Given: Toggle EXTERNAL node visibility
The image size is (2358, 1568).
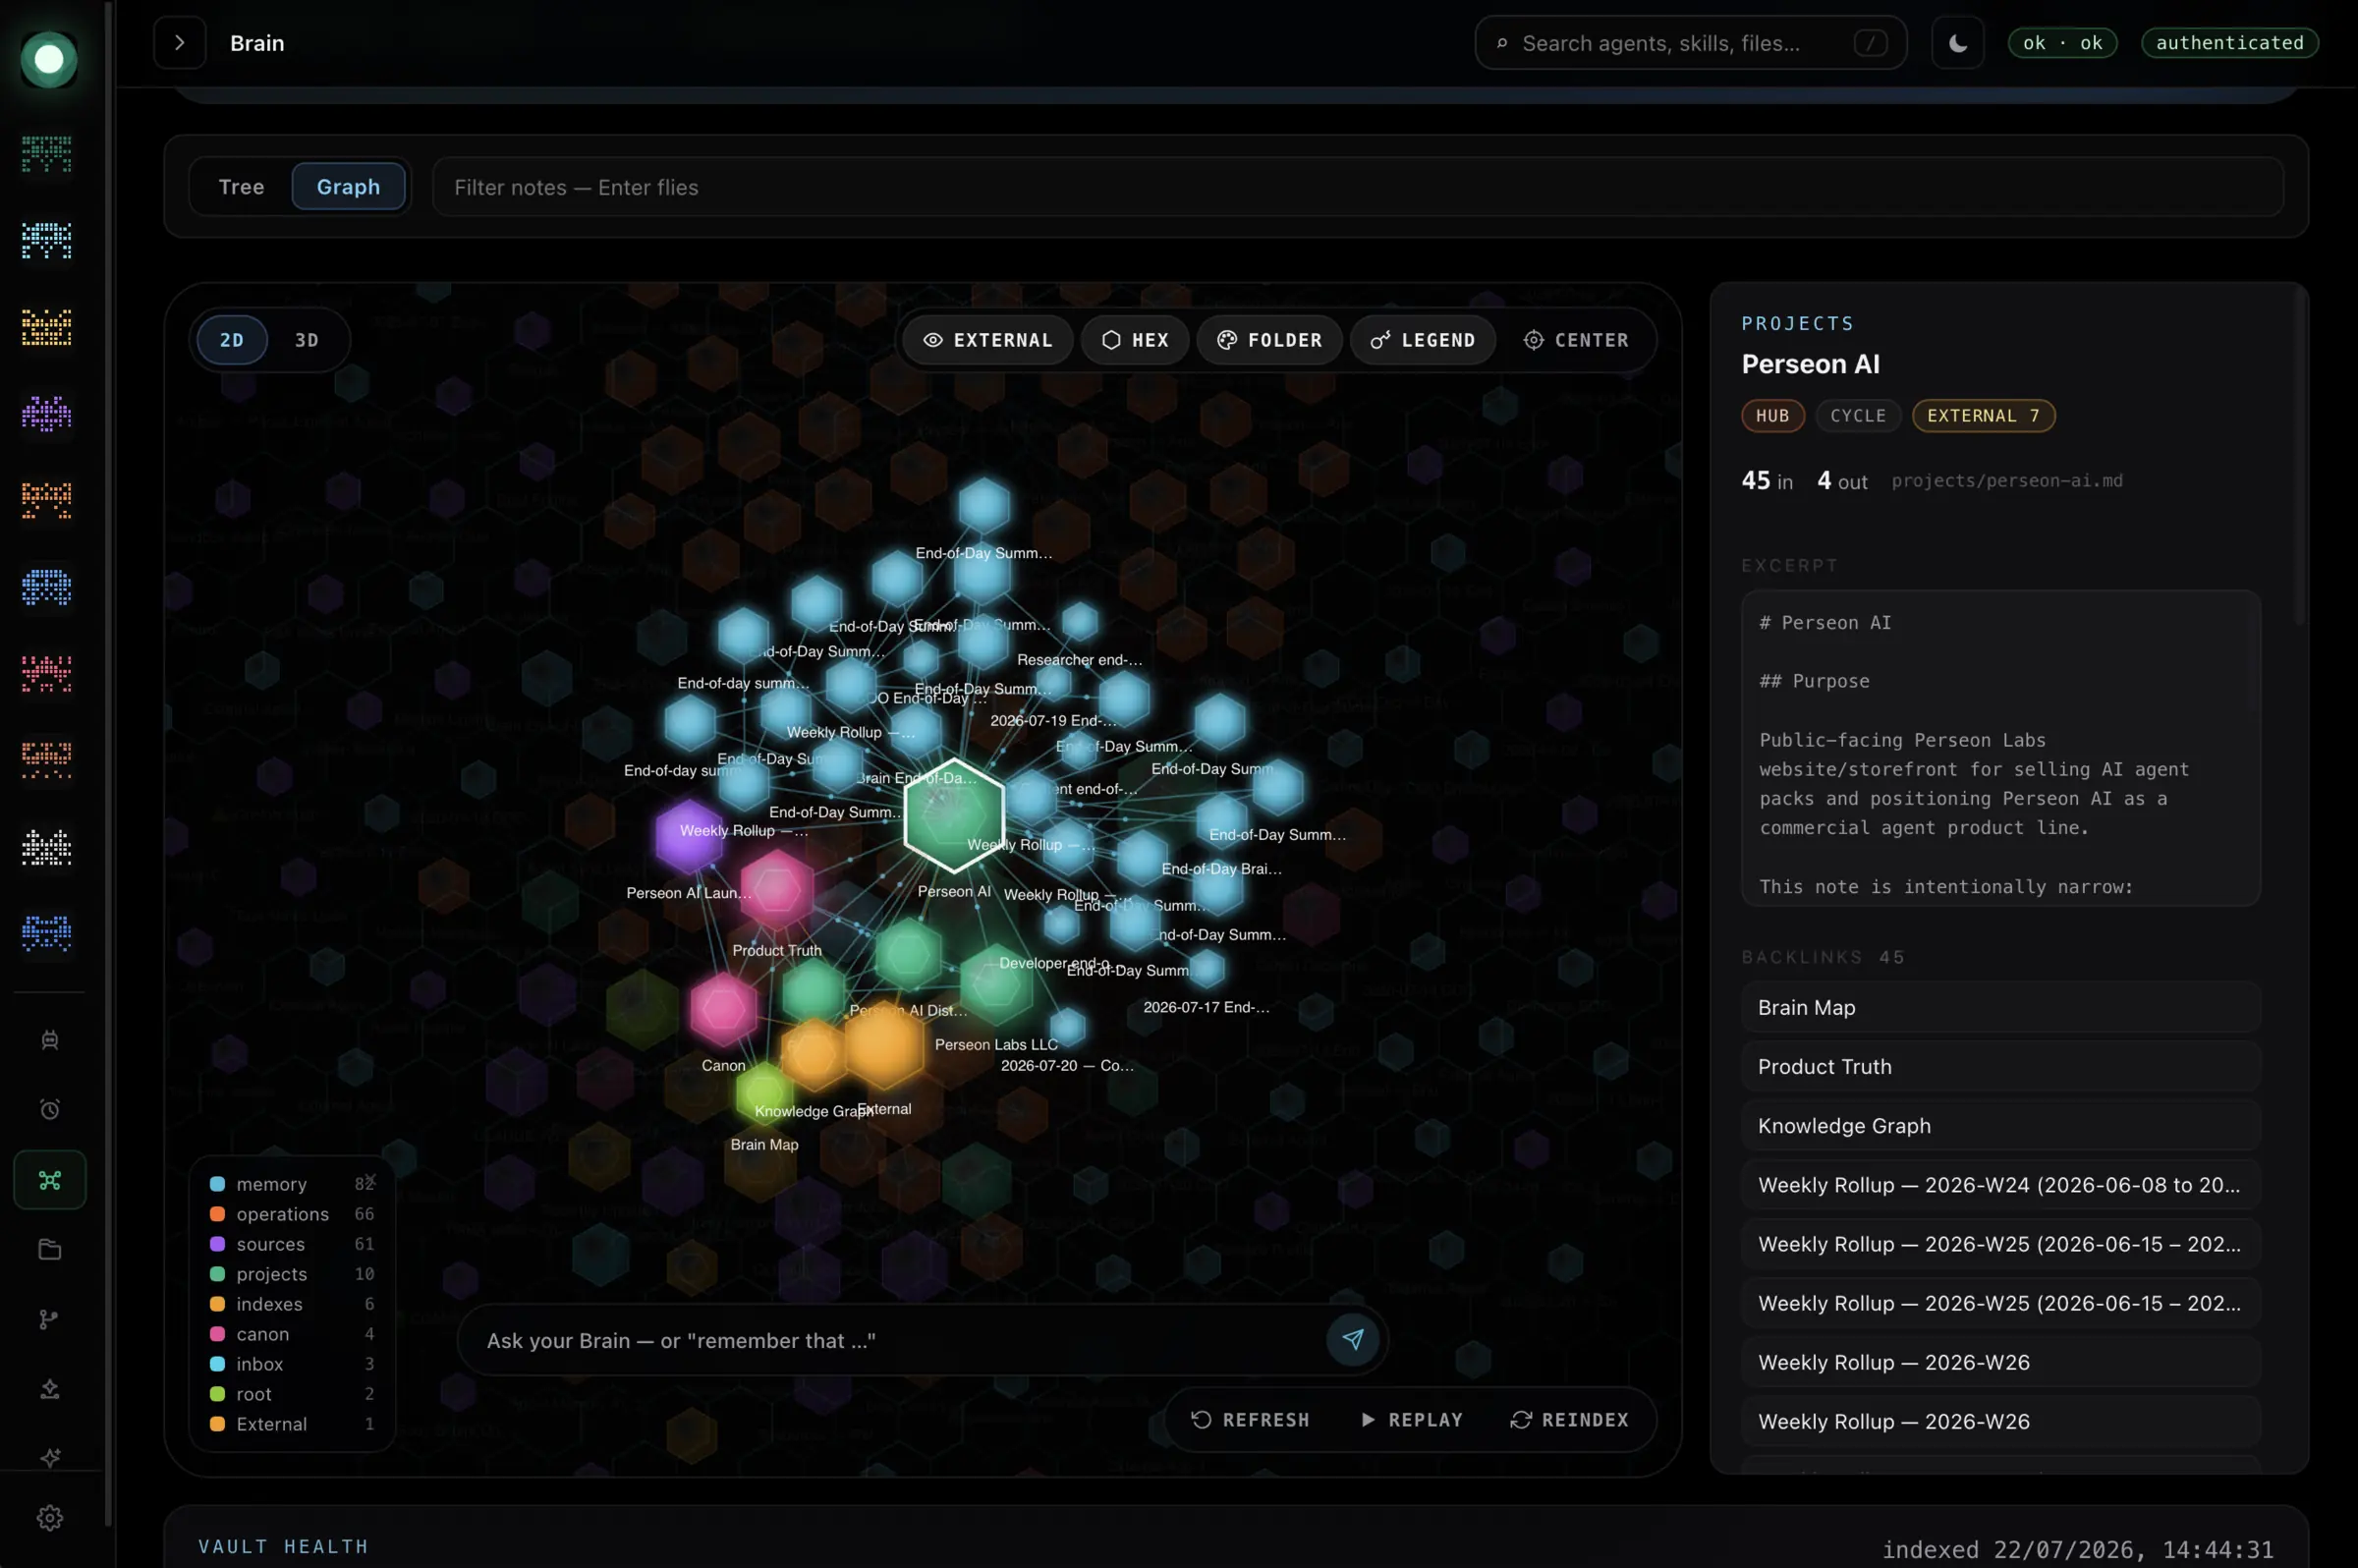Looking at the screenshot, I should coord(987,340).
